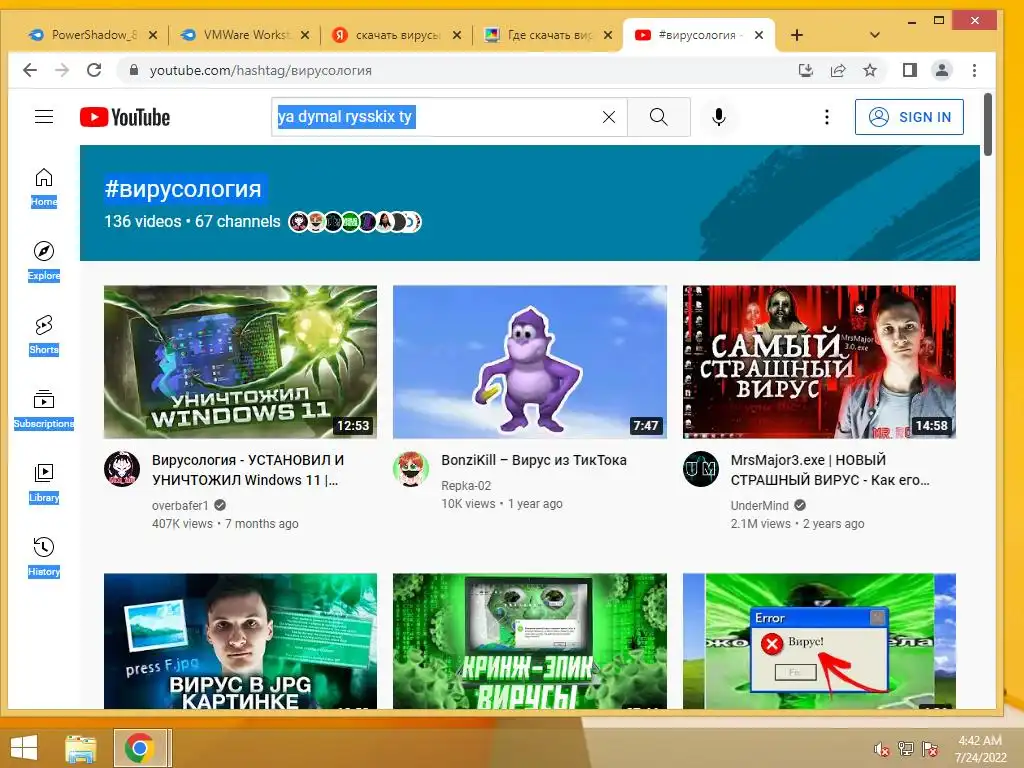The height and width of the screenshot is (768, 1024).
Task: Open Library in the sidebar
Action: coord(44,483)
